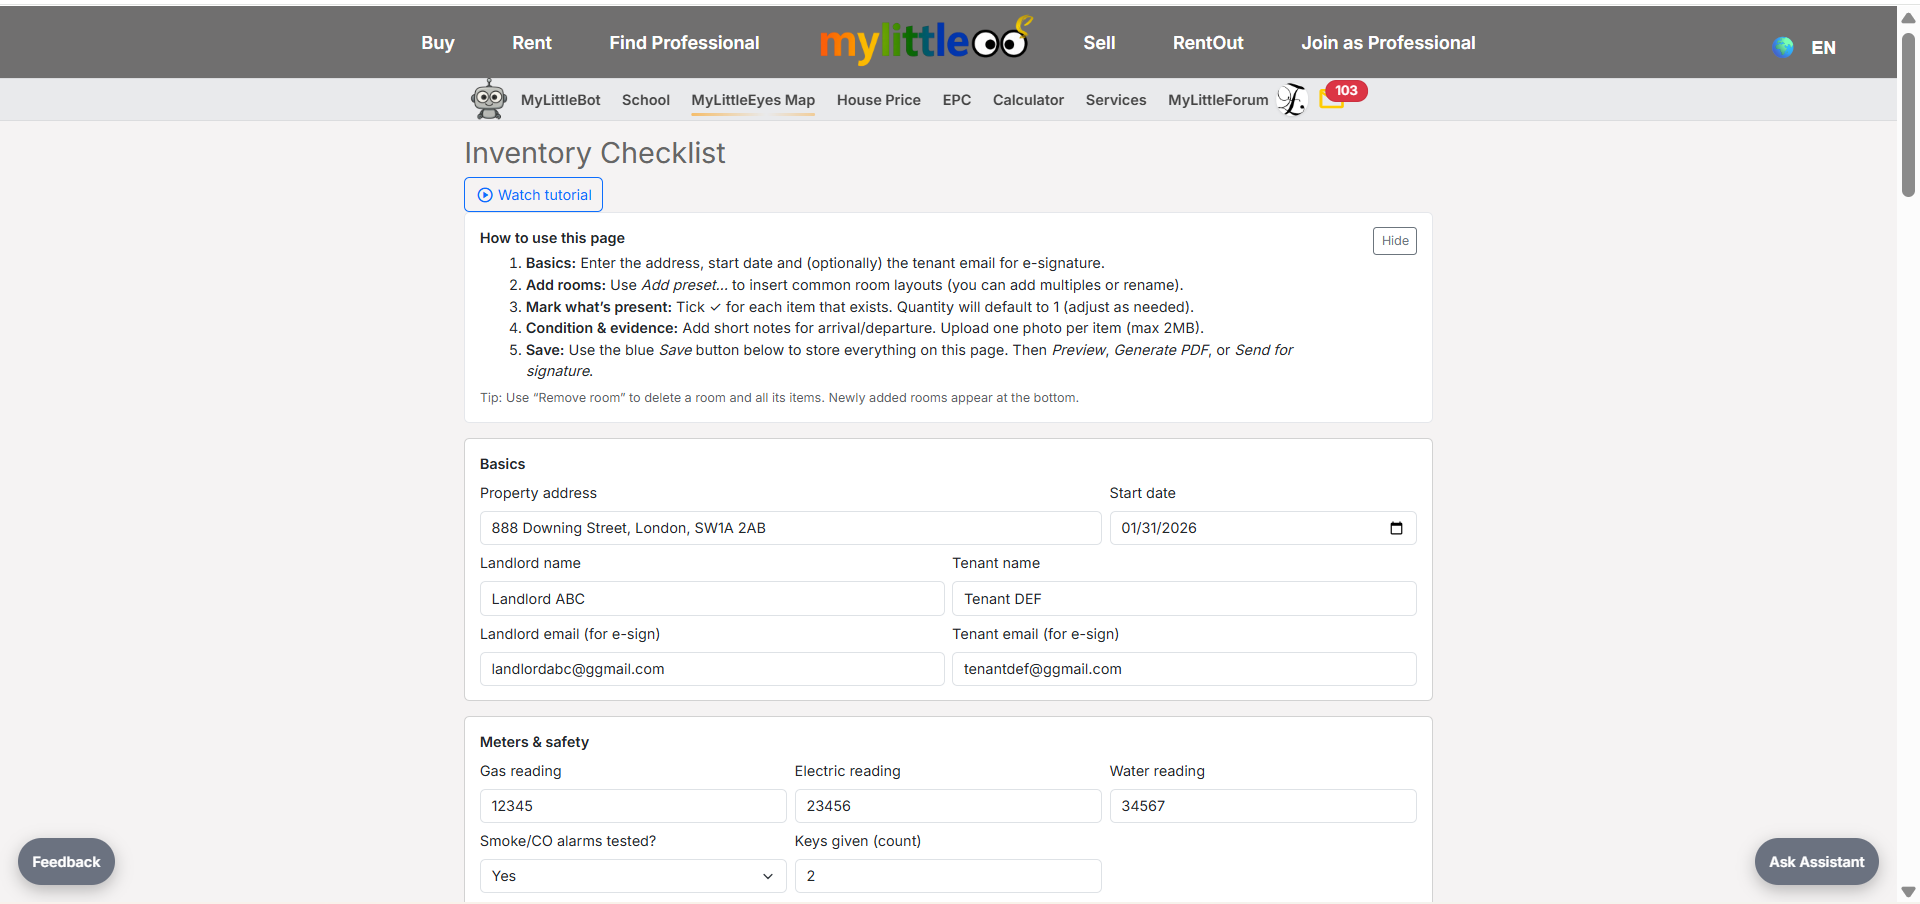
Task: Open the House Price menu item
Action: [x=878, y=100]
